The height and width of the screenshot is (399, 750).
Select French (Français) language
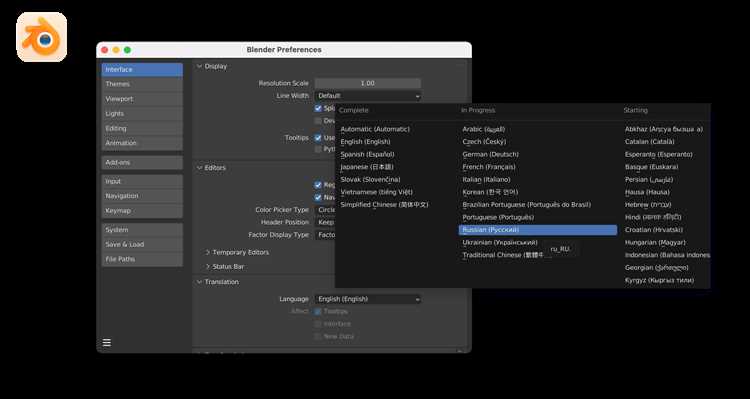489,167
